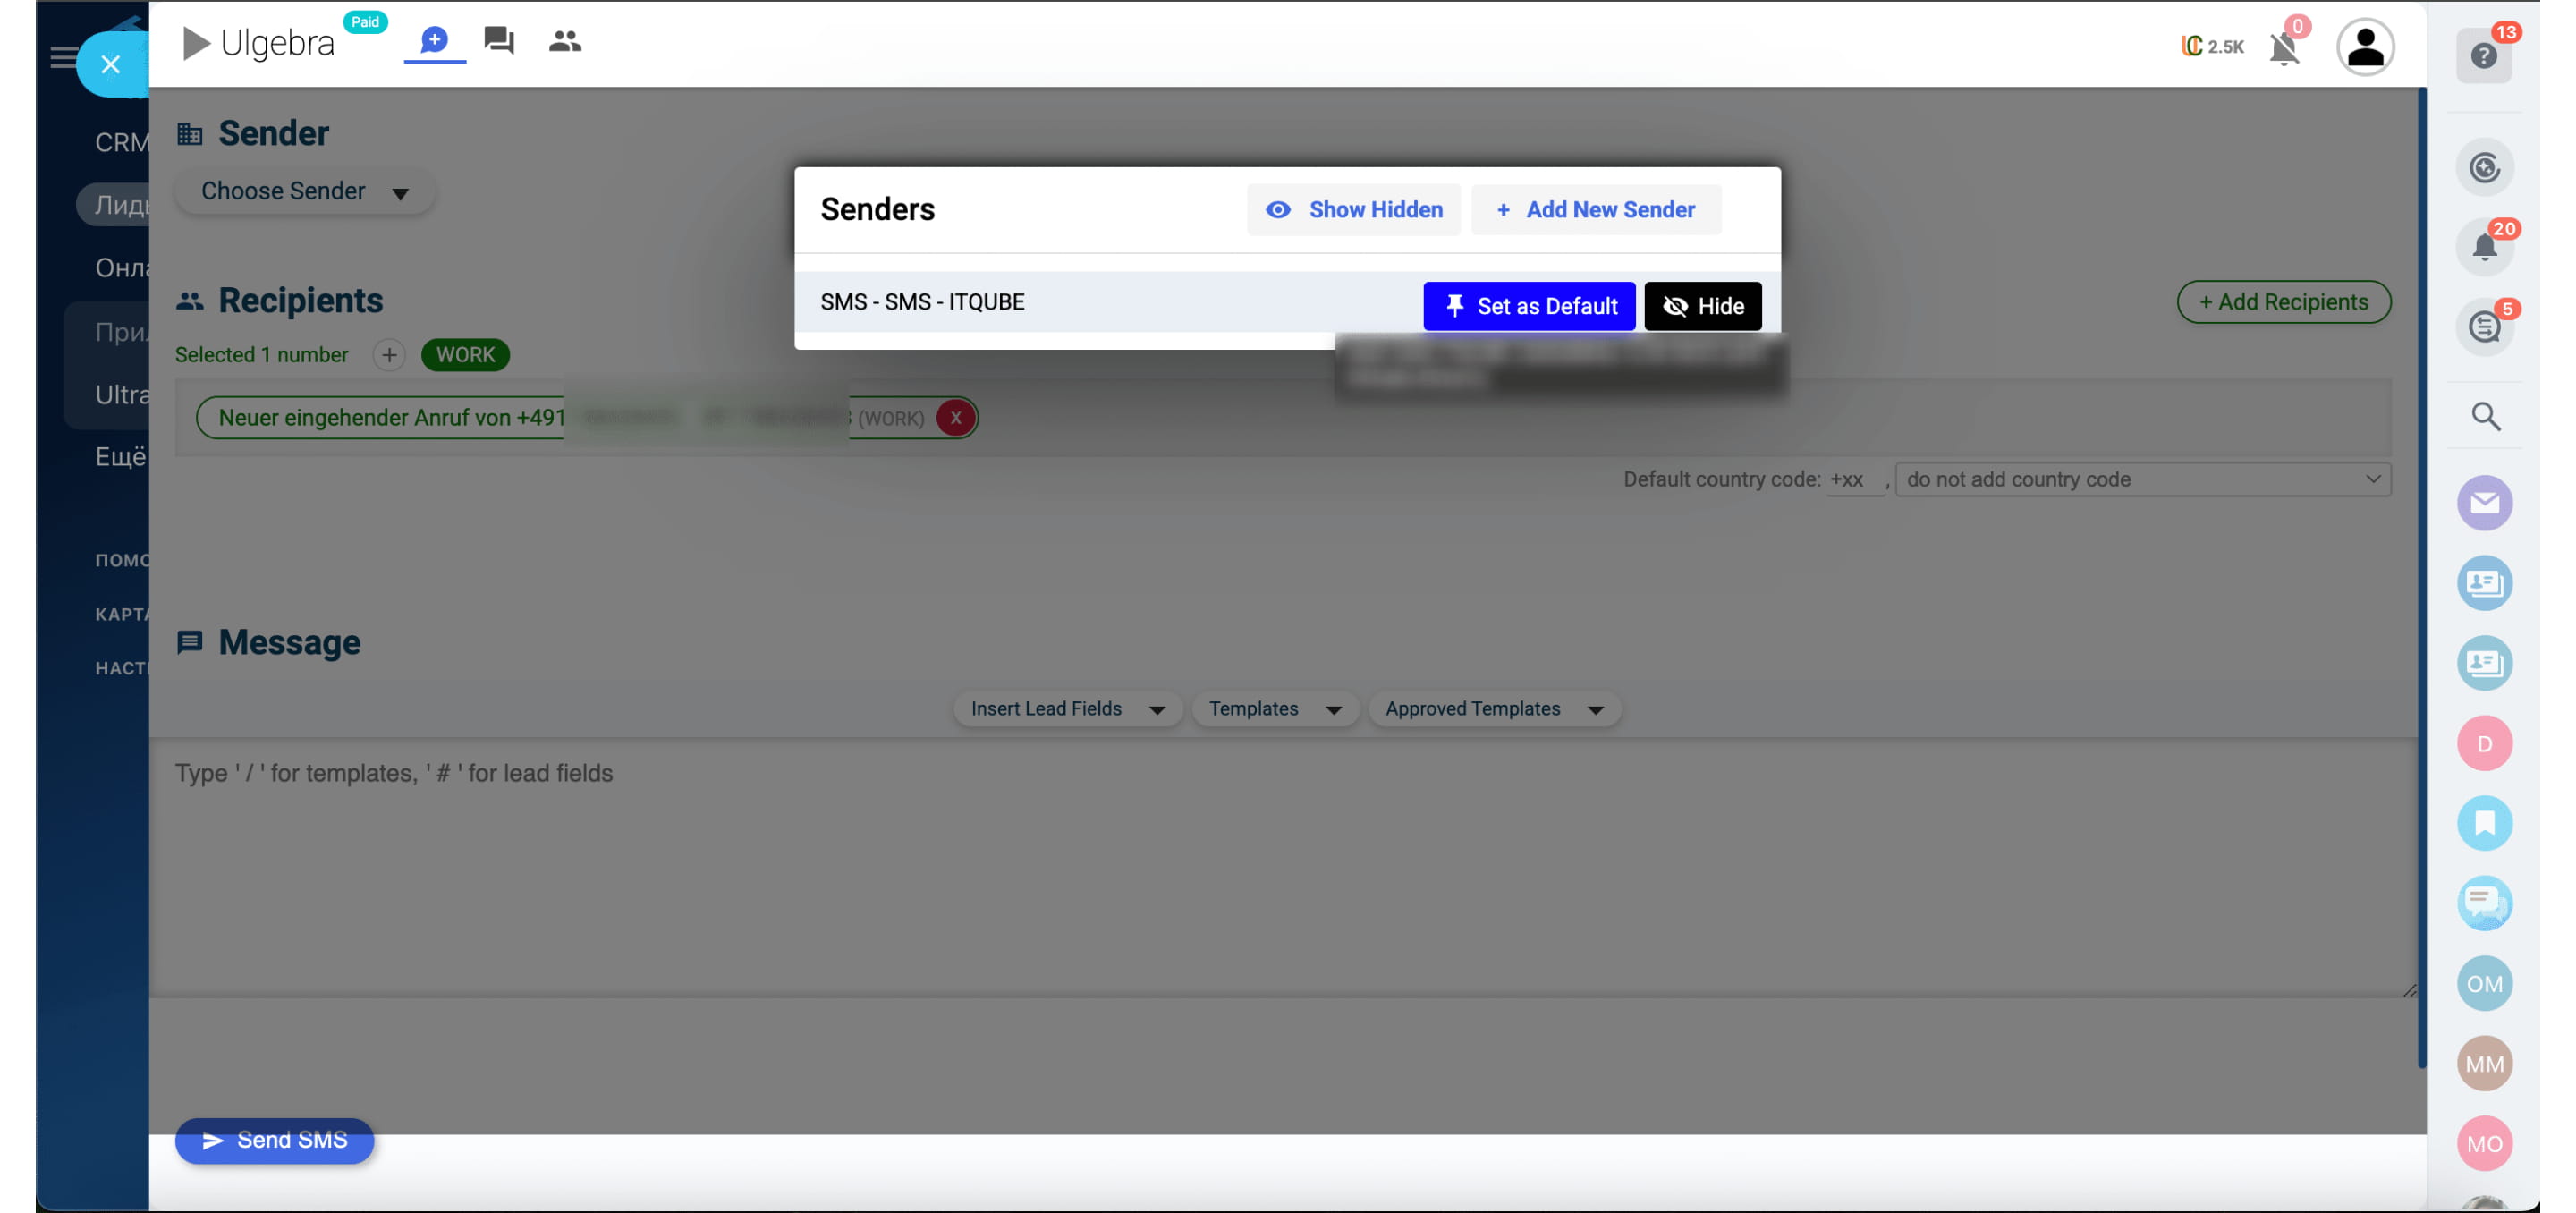This screenshot has height=1213, width=2576.
Task: Open the conversations chat icon
Action: 499,41
